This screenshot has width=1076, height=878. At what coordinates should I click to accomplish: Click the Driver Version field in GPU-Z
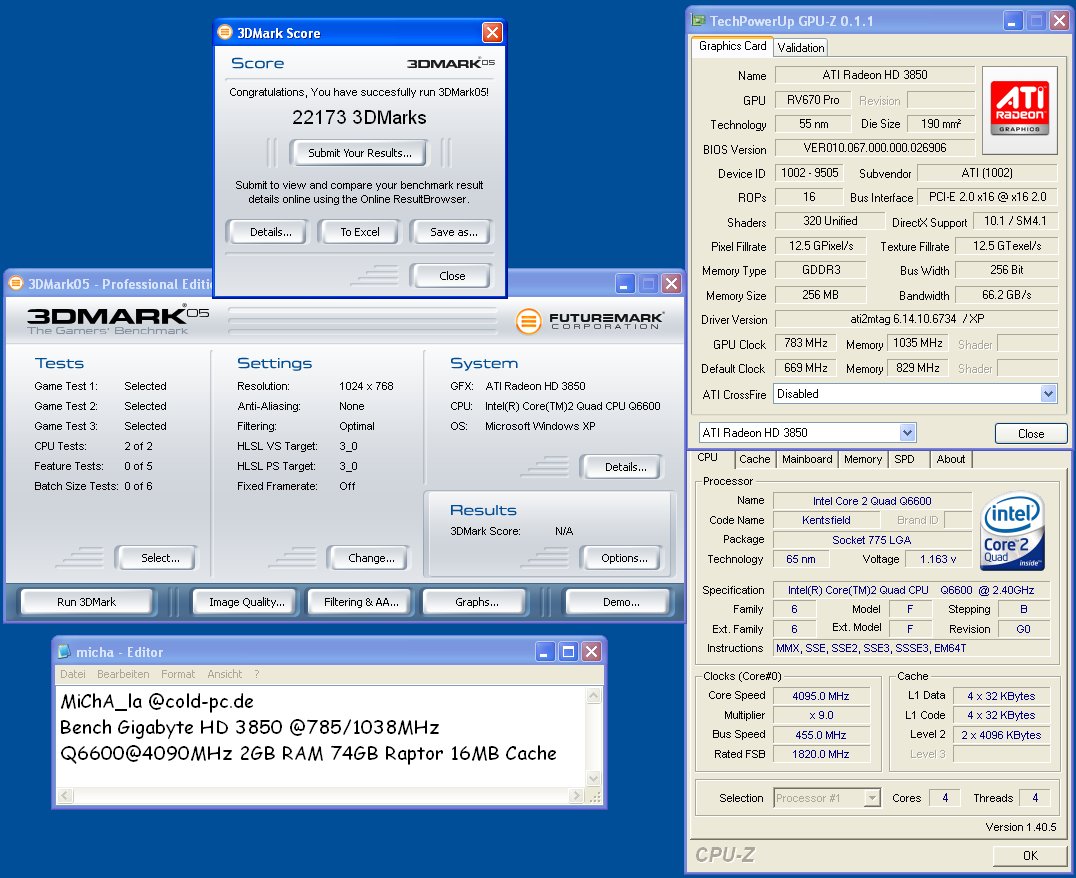(916, 319)
